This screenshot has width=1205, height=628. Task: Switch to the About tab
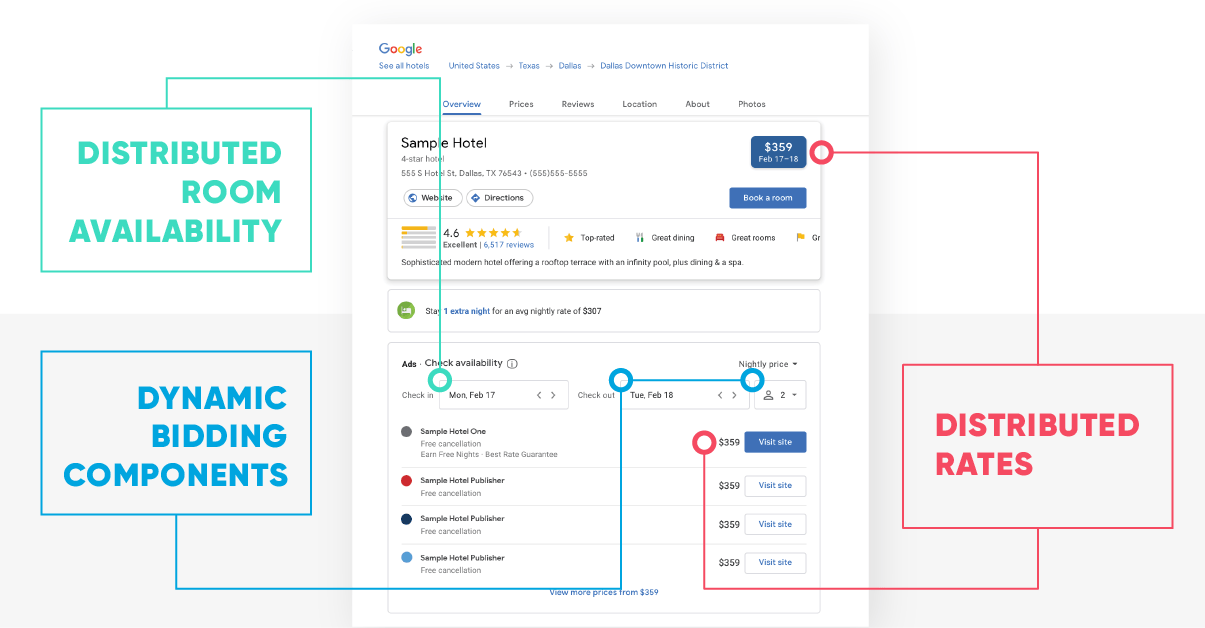click(698, 104)
